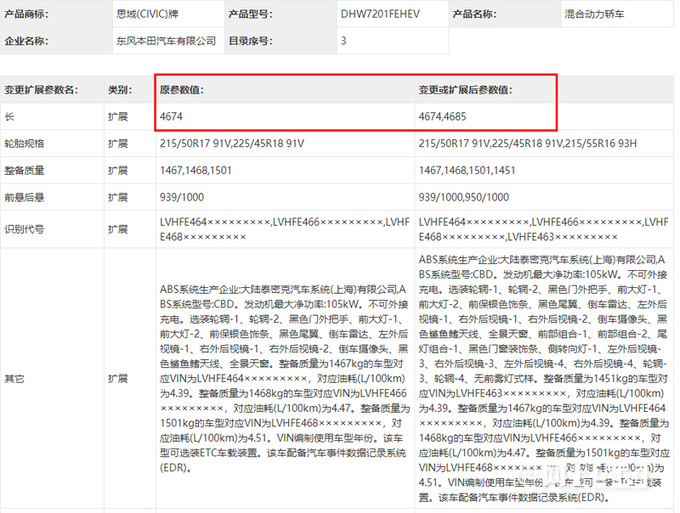Click catalog number value 3
Viewport: 680px width, 513px height.
click(343, 41)
